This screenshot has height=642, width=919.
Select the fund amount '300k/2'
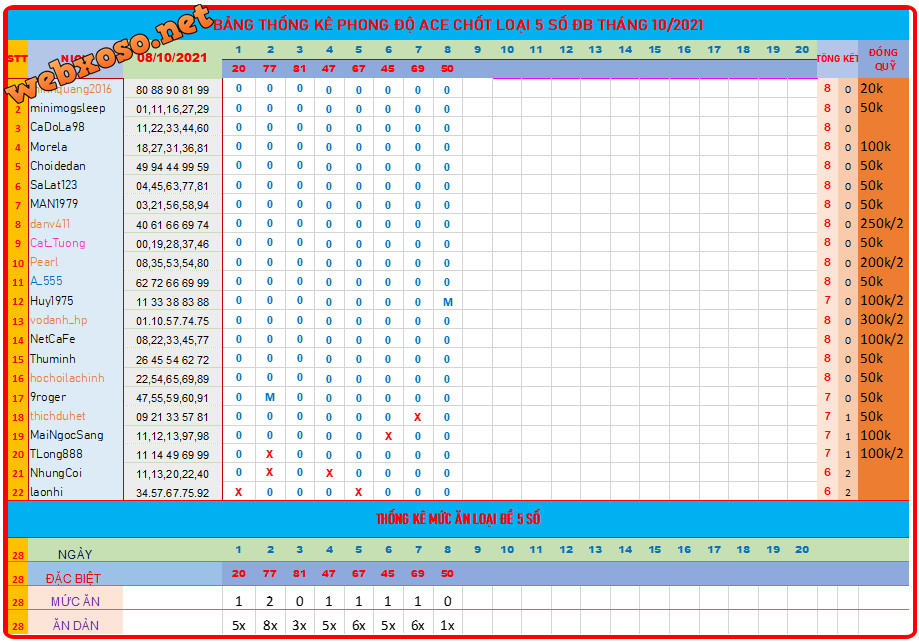click(x=882, y=320)
